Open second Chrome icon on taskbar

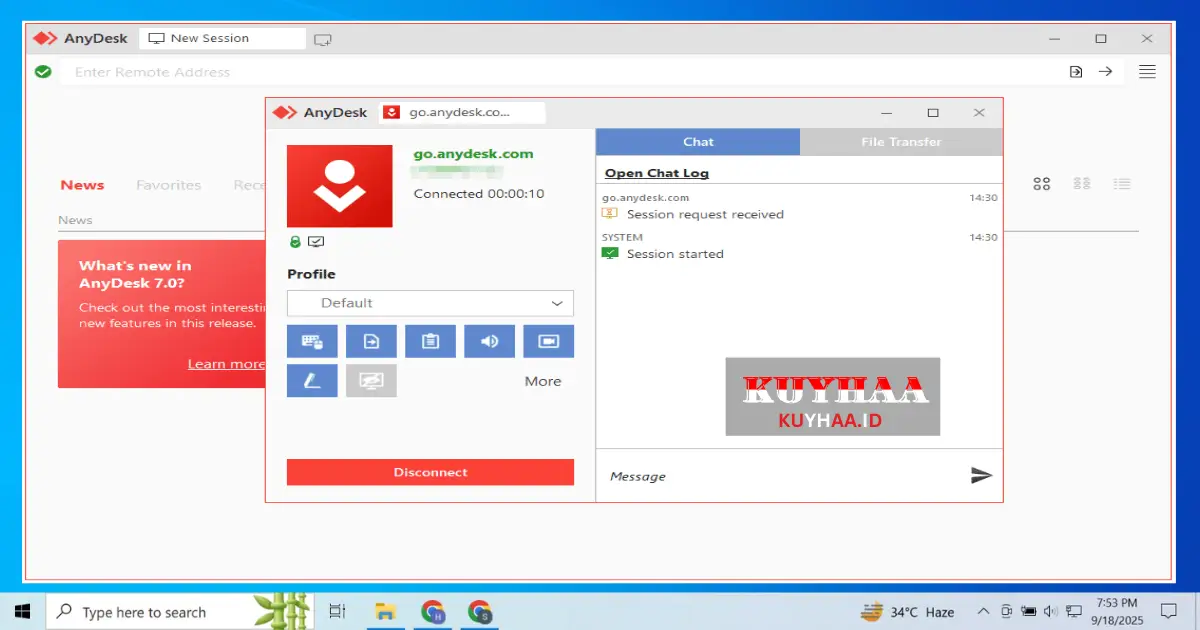(480, 611)
